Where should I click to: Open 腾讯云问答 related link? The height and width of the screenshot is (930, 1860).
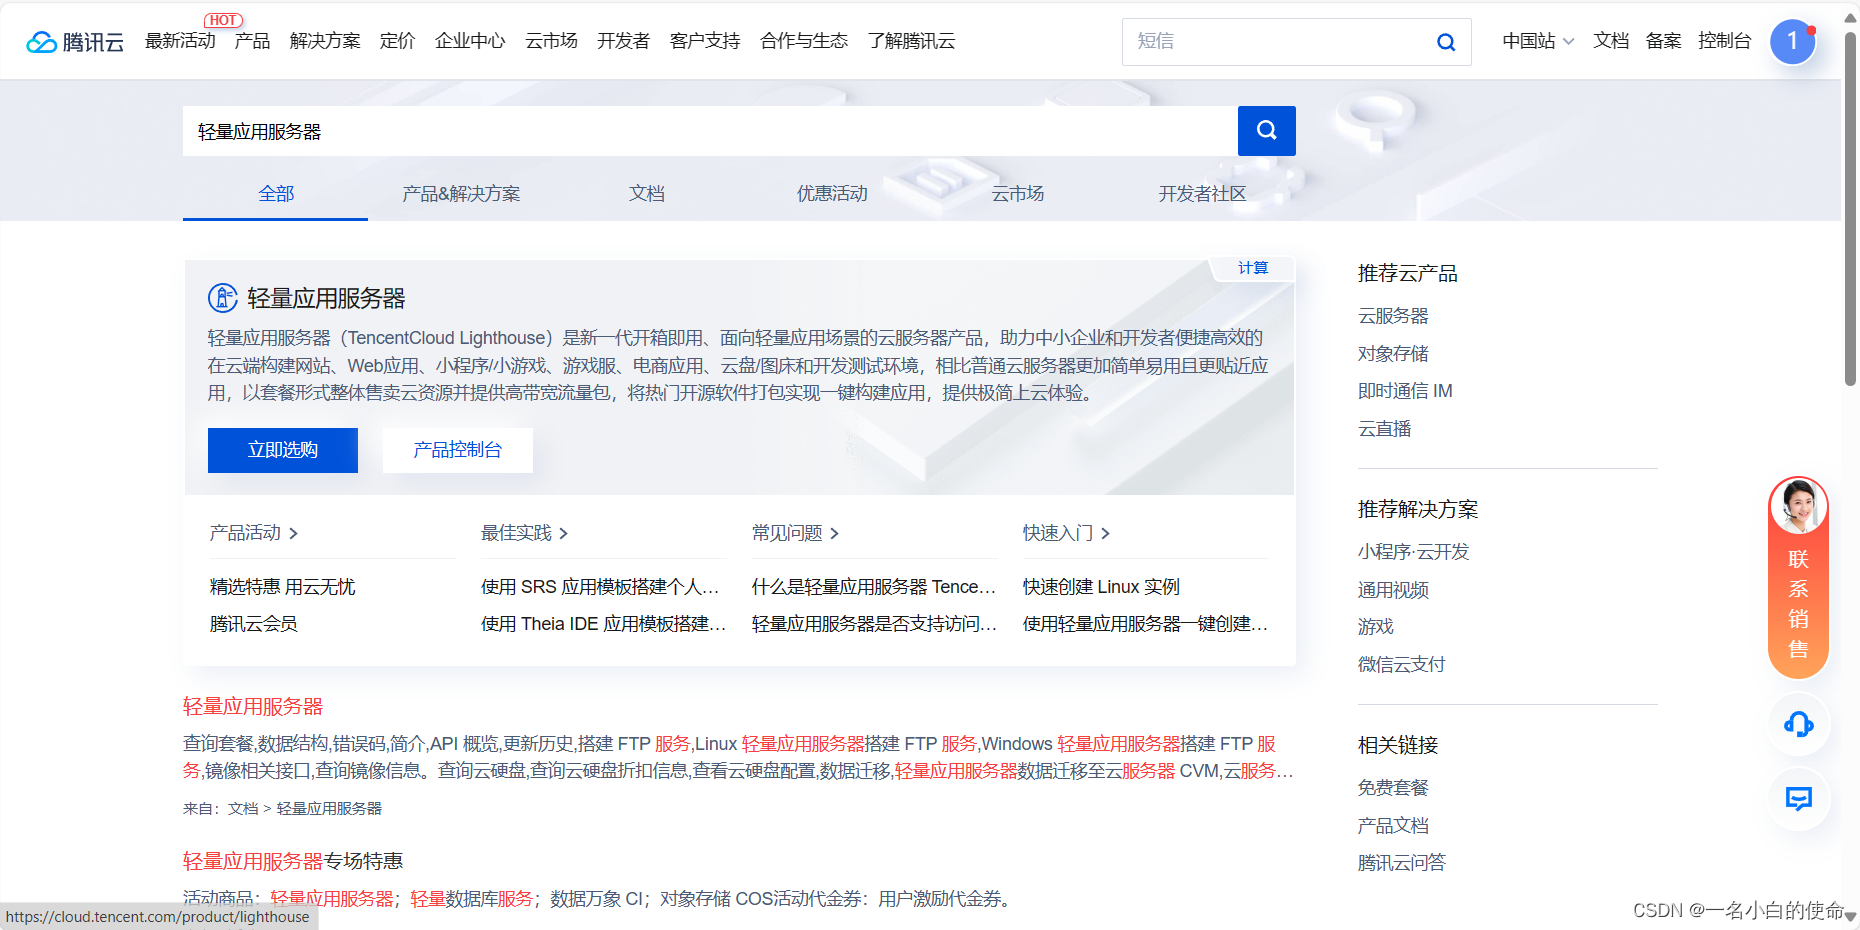(x=1401, y=863)
